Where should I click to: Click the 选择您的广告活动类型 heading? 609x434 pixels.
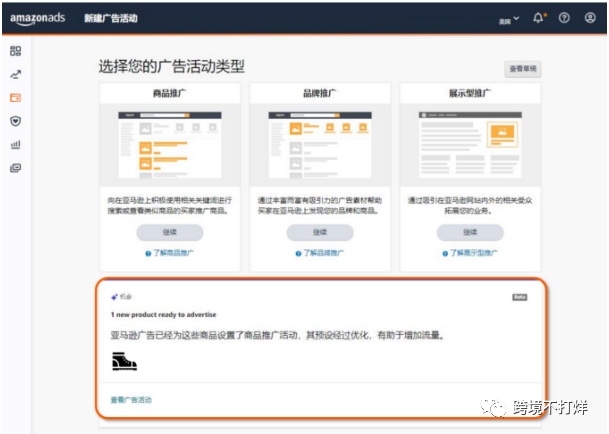click(x=171, y=66)
